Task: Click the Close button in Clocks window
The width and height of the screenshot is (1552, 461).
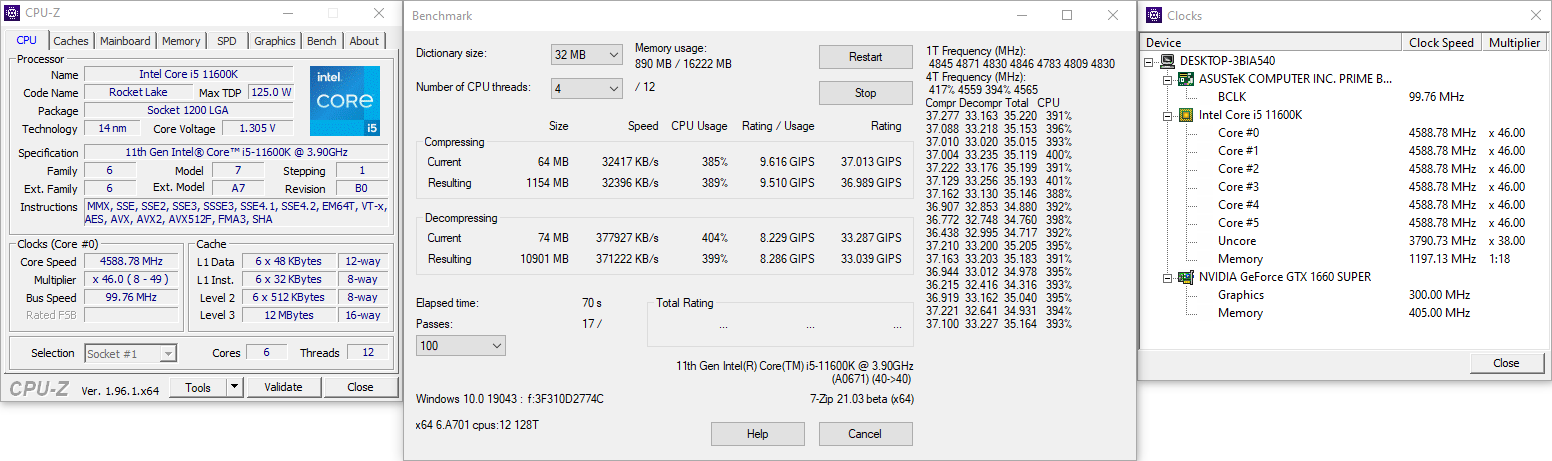Action: [1506, 363]
